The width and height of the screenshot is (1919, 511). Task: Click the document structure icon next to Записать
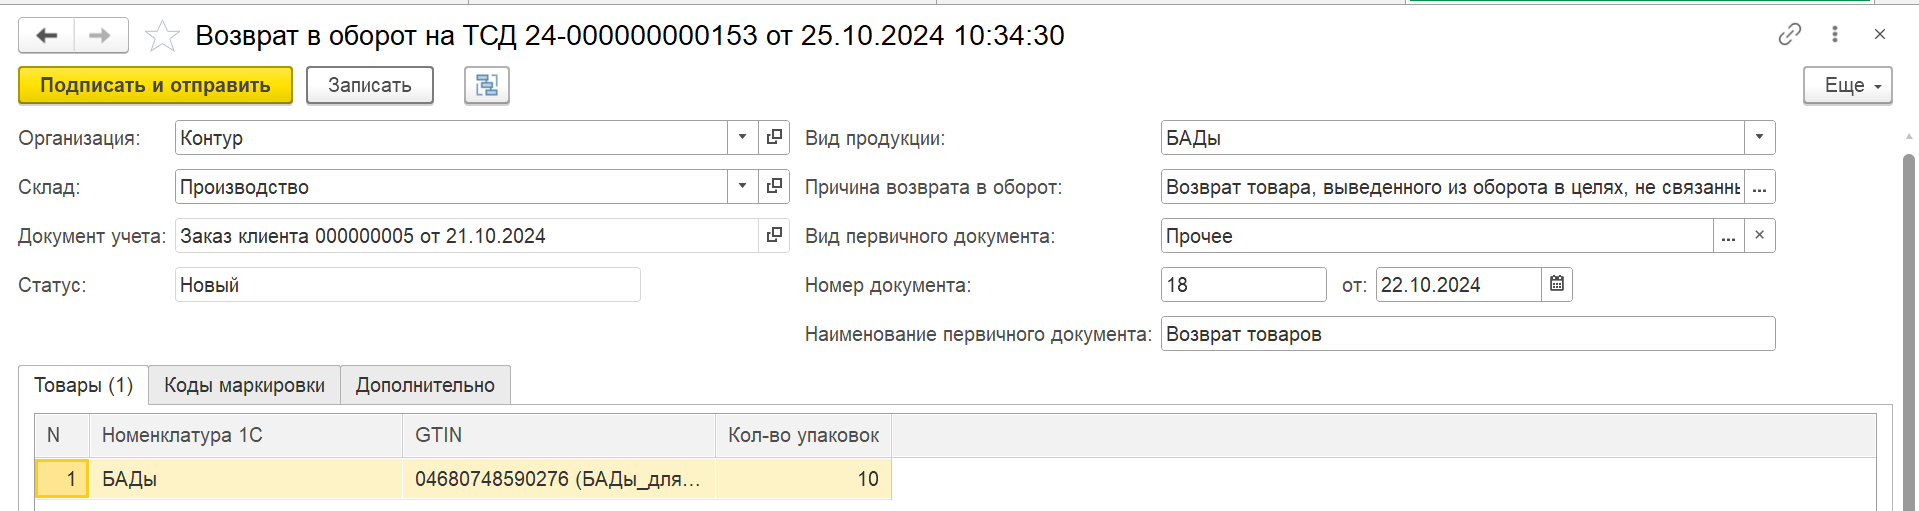487,85
